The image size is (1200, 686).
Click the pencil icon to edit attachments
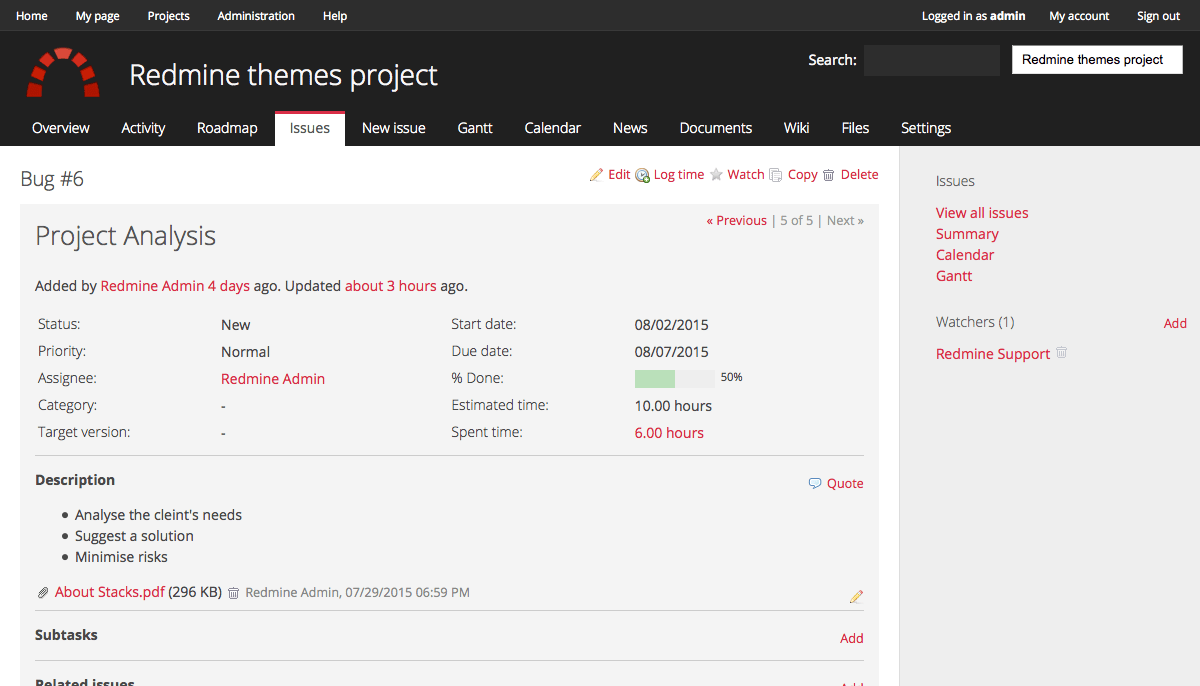pos(856,597)
